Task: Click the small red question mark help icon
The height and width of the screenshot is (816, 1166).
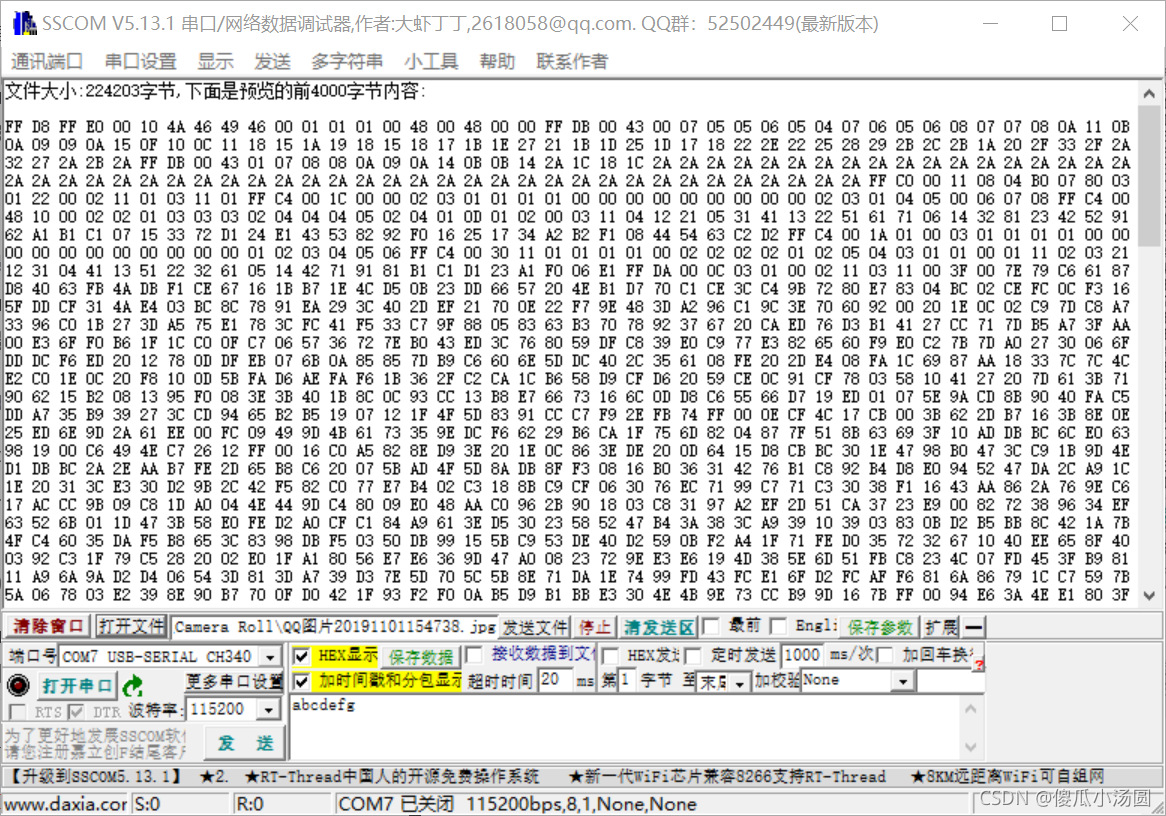Action: [x=979, y=664]
